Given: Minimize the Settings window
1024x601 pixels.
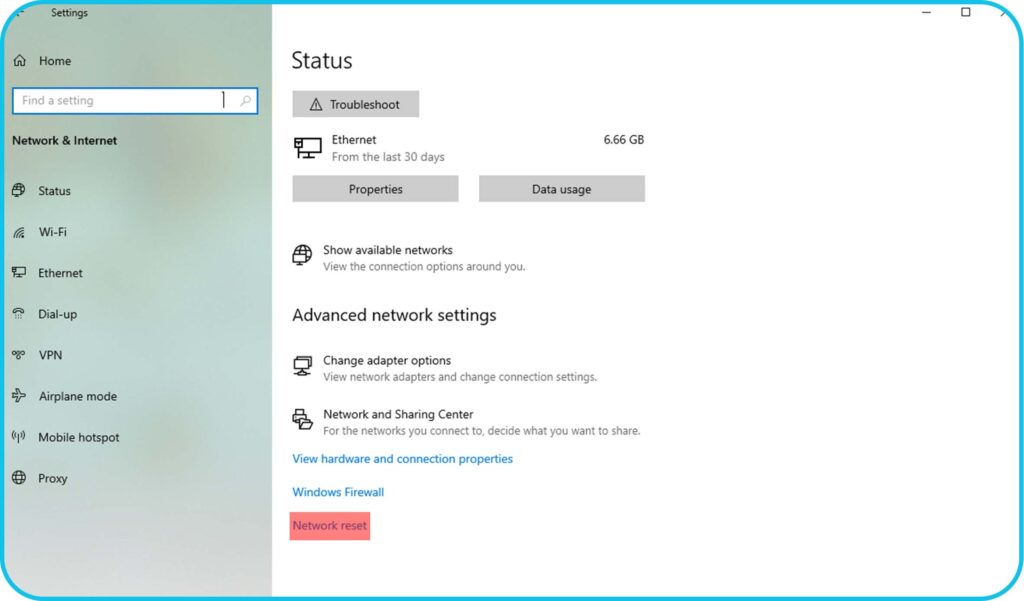Looking at the screenshot, I should coord(926,12).
